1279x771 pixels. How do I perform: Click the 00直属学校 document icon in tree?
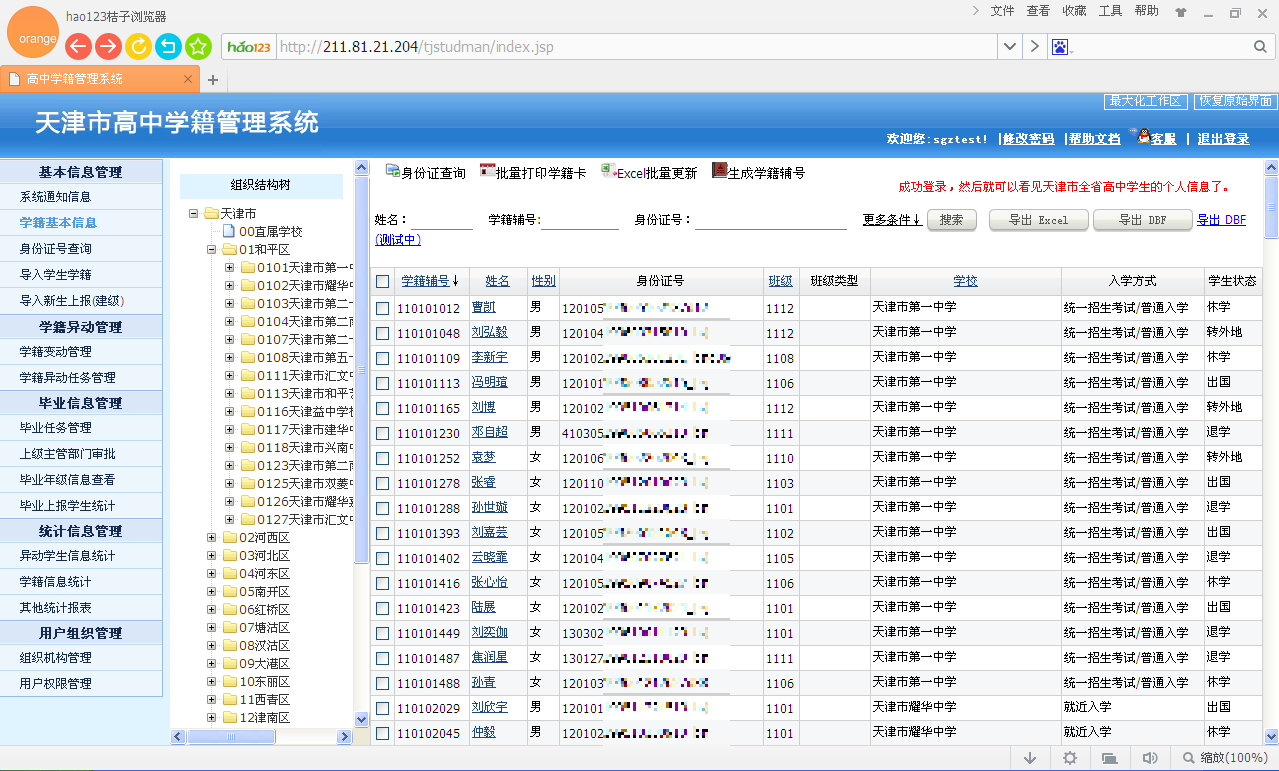228,231
